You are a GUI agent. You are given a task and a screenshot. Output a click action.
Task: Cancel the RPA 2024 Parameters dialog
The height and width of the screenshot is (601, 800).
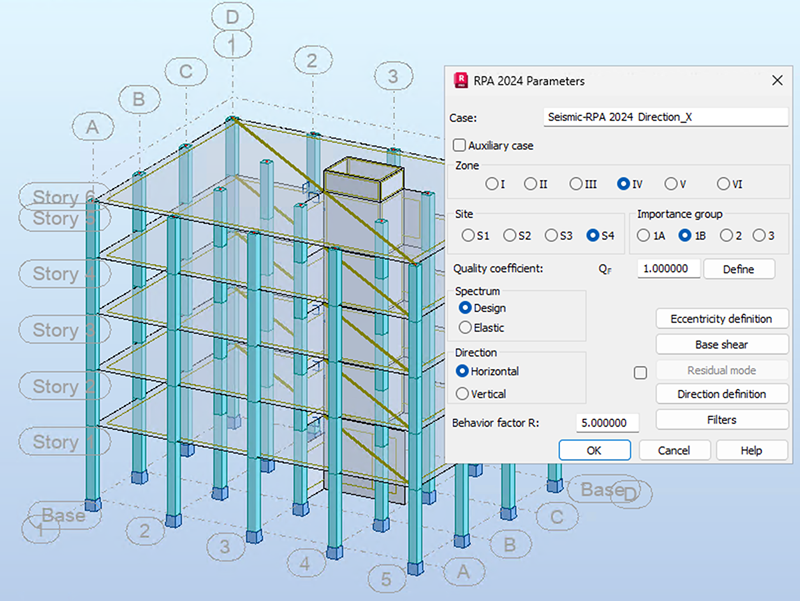point(674,450)
